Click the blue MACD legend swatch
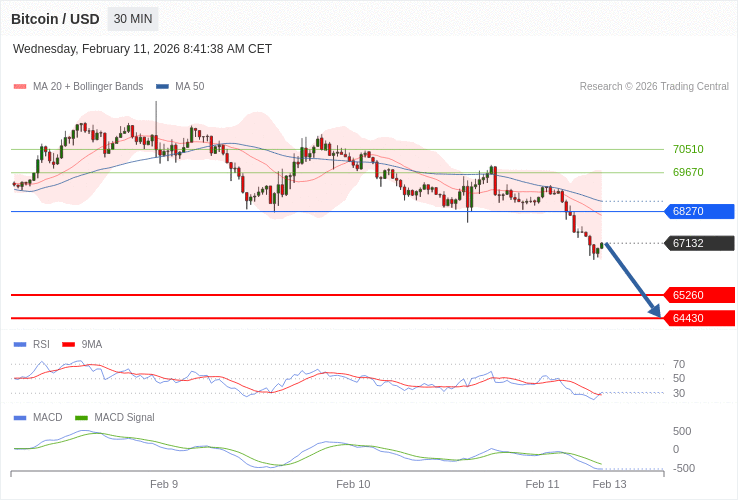Image resolution: width=738 pixels, height=500 pixels. 20,418
